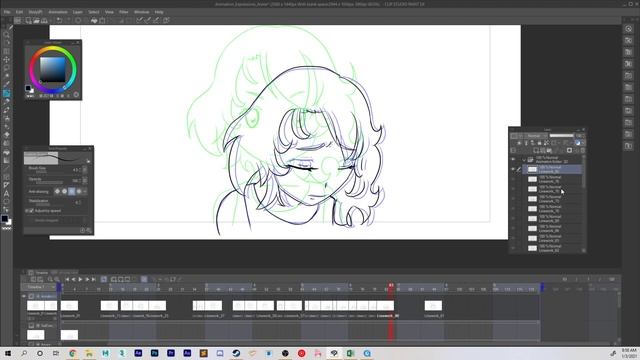Open the Help menu
Screen dimensions: 640x360
(x=159, y=12)
